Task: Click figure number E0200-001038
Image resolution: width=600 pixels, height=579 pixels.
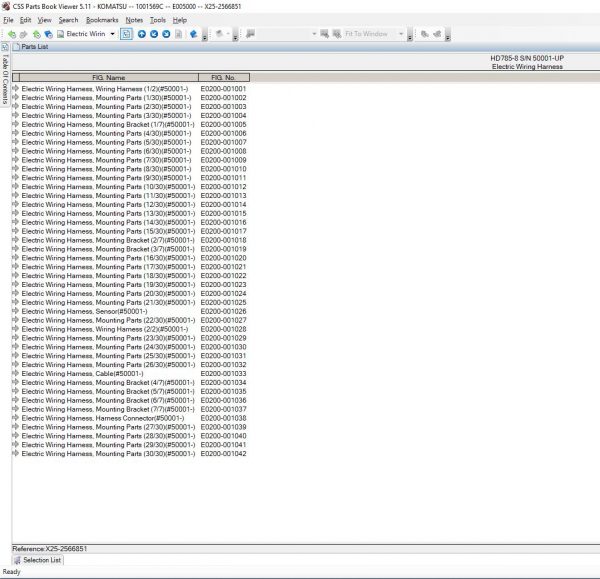Action: (x=223, y=418)
